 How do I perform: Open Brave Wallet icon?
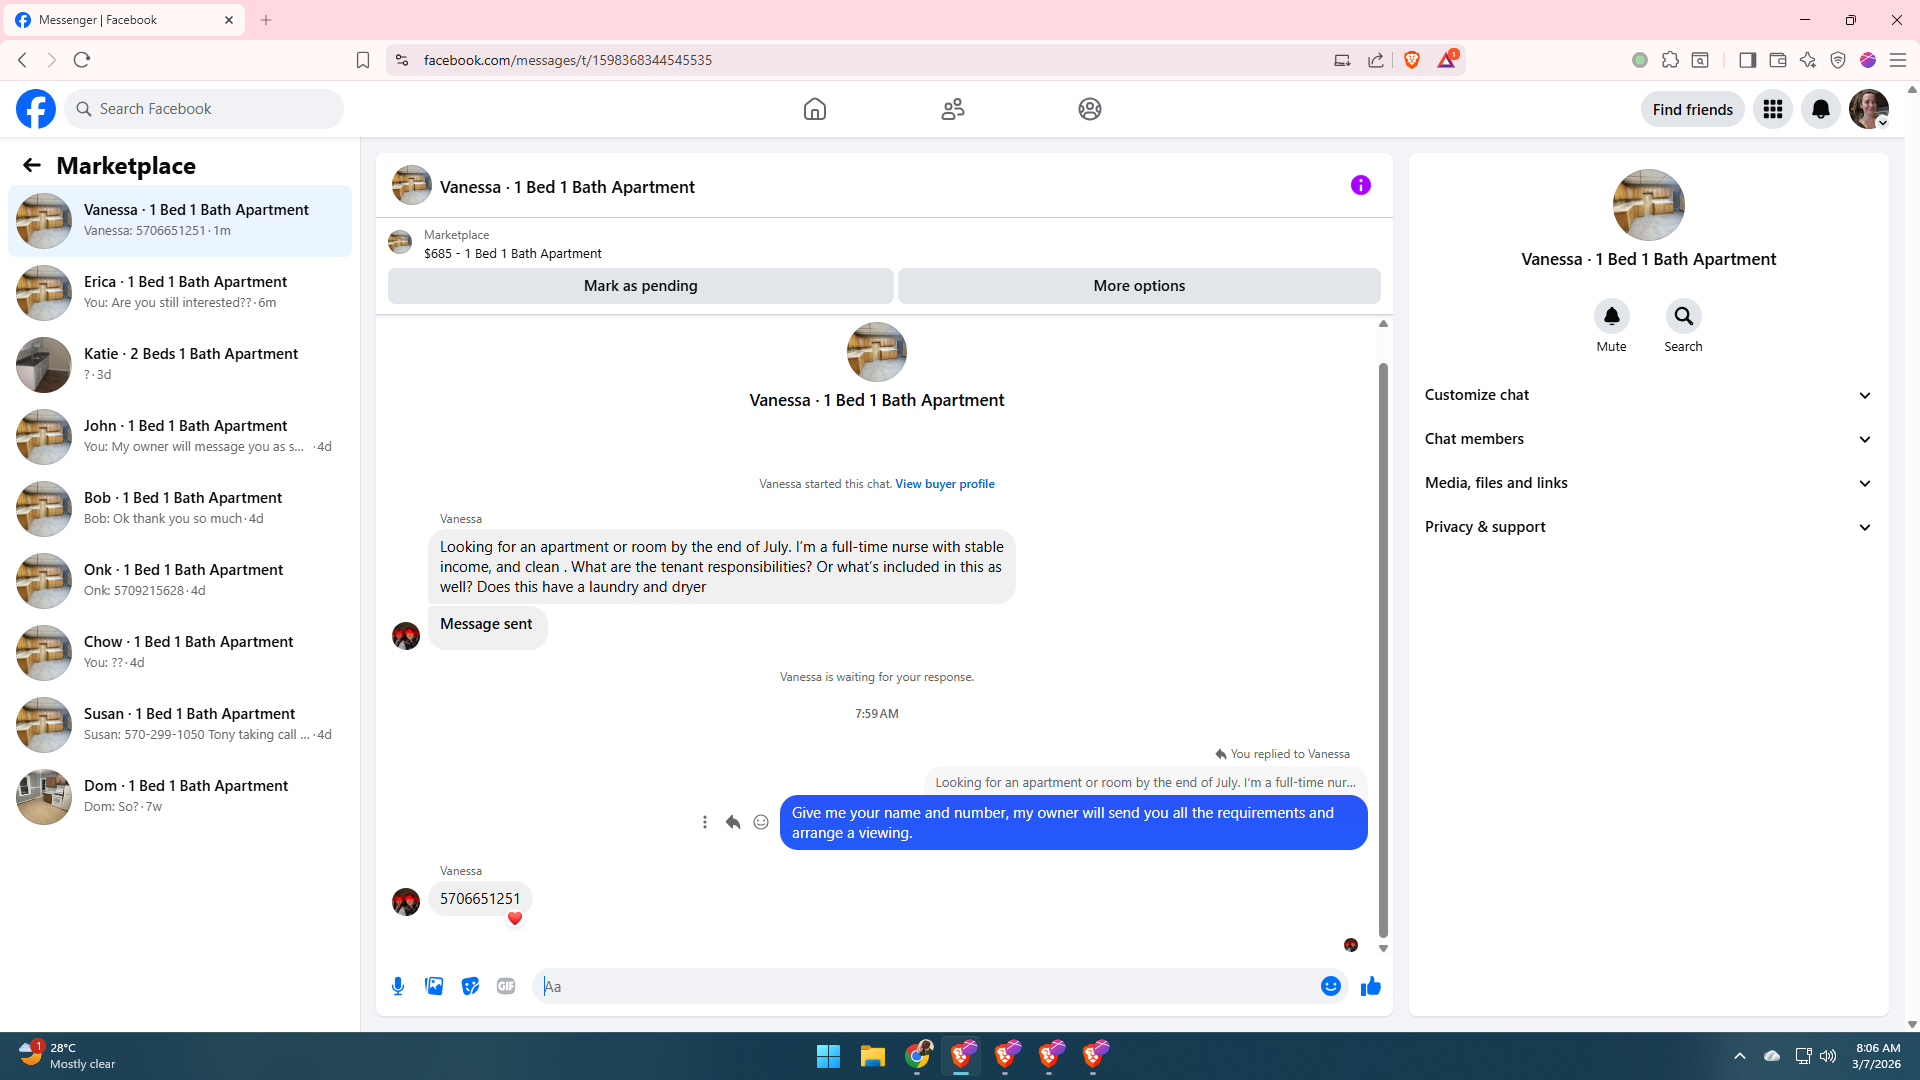1778,60
